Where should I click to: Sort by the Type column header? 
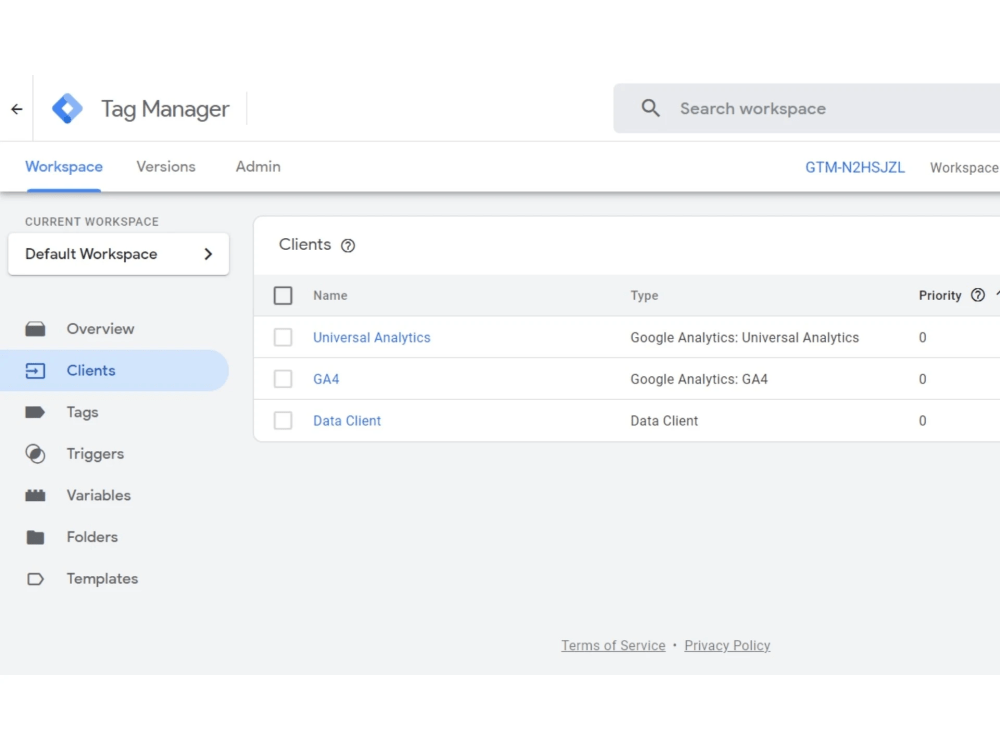pos(644,295)
